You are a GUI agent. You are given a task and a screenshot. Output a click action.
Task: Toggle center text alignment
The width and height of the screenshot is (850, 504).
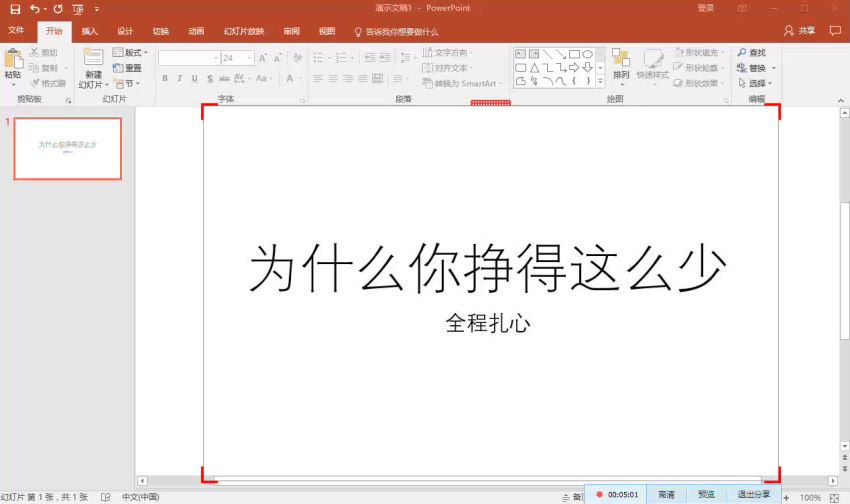pos(333,79)
